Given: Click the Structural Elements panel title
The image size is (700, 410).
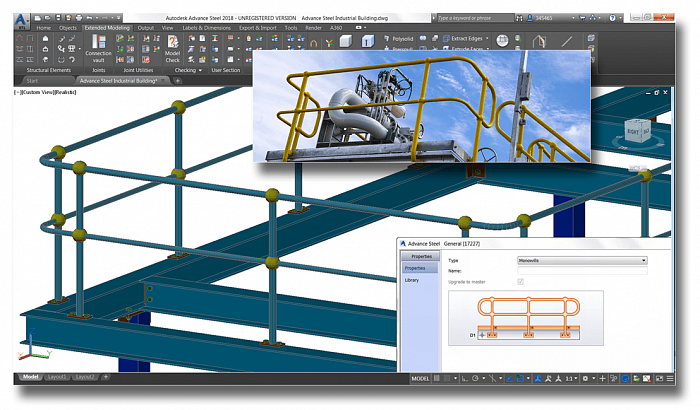Looking at the screenshot, I should [48, 70].
